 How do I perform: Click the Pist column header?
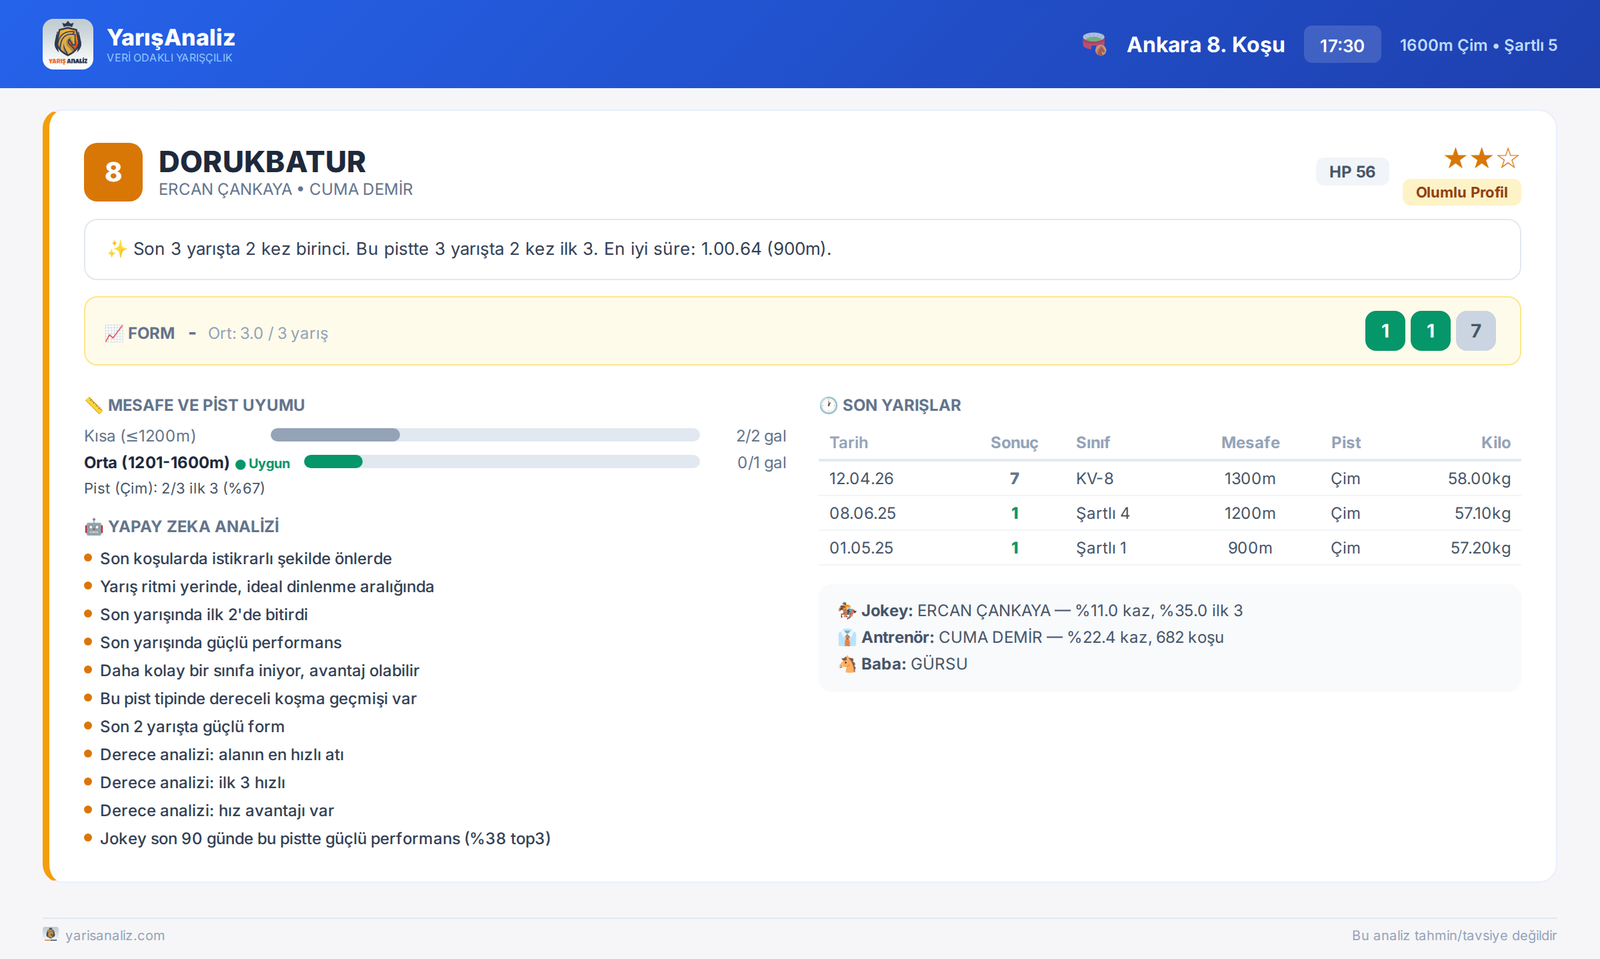coord(1346,442)
